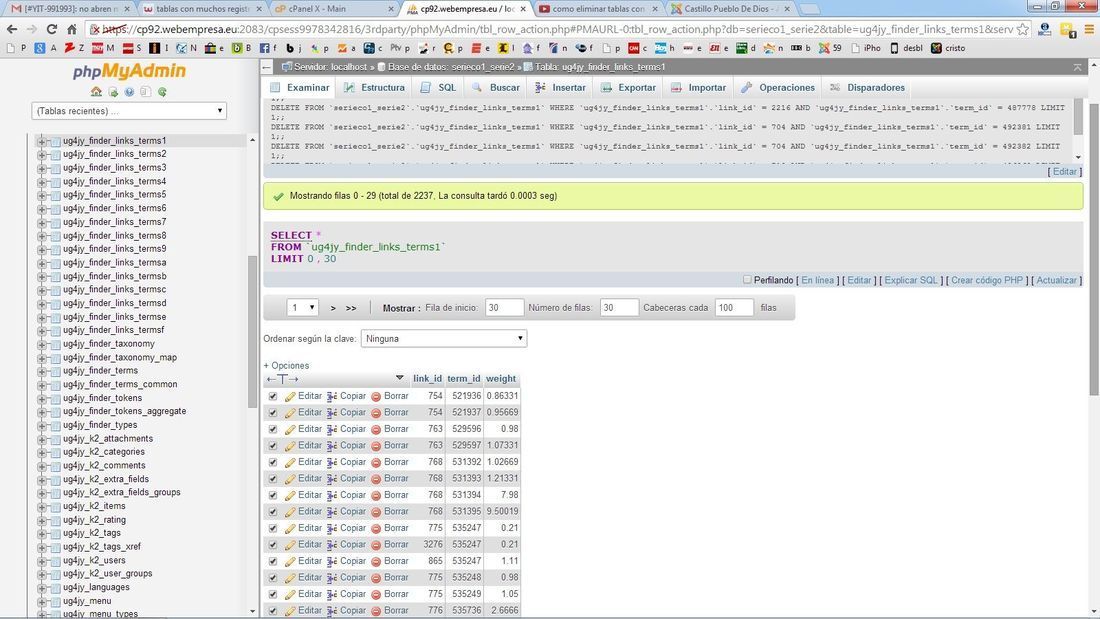The image size is (1100, 619).
Task: Open the 'desbl' bookmark
Action: (x=906, y=48)
